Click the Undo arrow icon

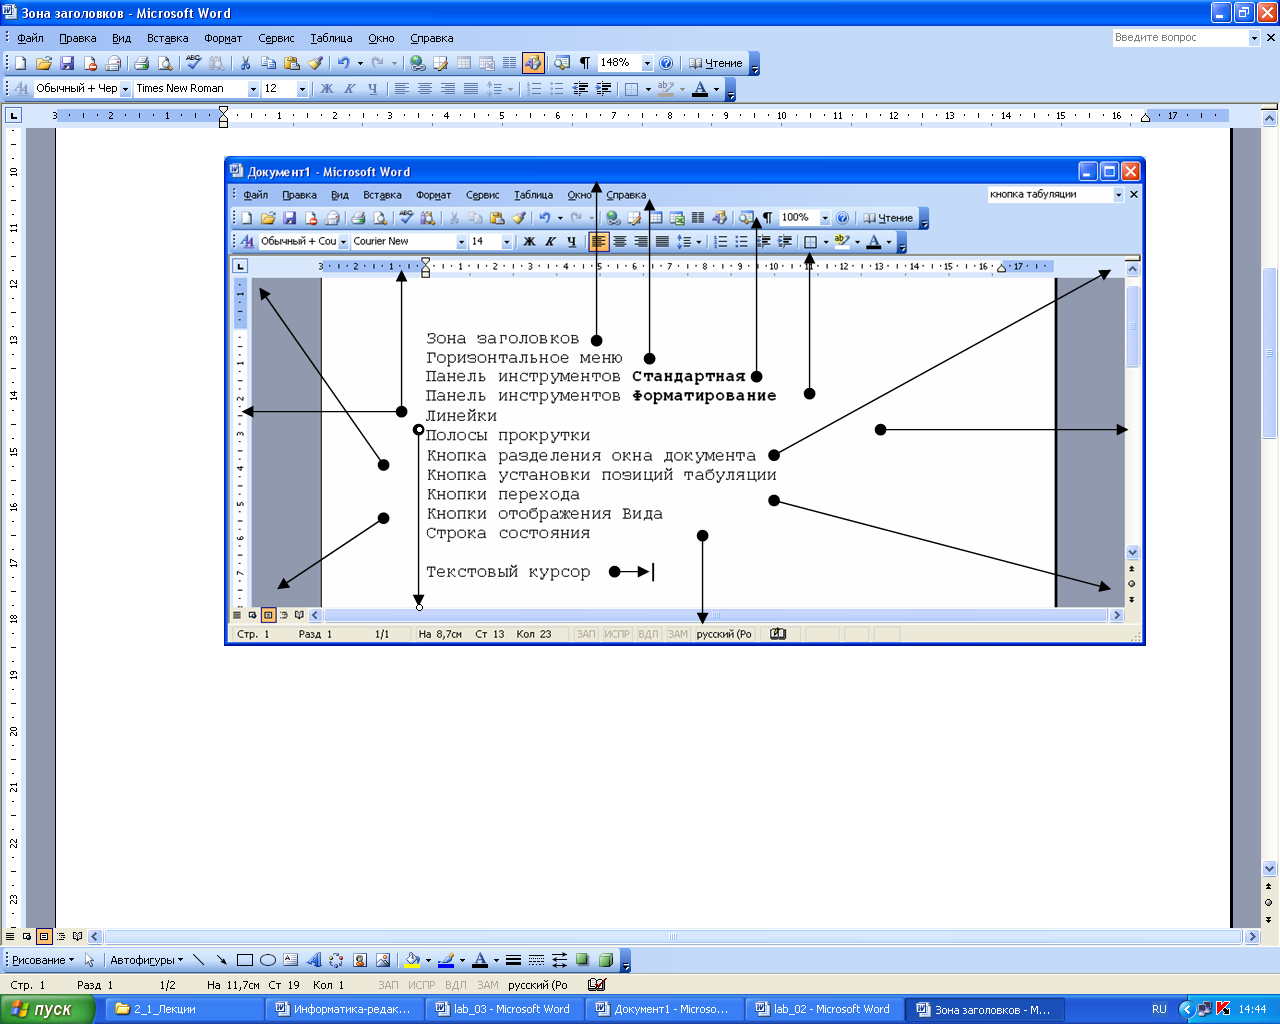coord(343,63)
